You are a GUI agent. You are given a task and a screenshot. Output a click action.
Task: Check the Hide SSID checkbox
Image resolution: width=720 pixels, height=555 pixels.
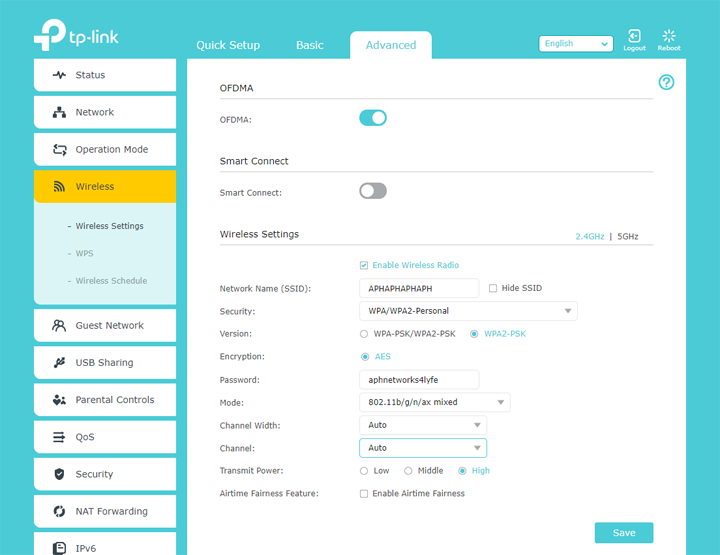point(493,288)
